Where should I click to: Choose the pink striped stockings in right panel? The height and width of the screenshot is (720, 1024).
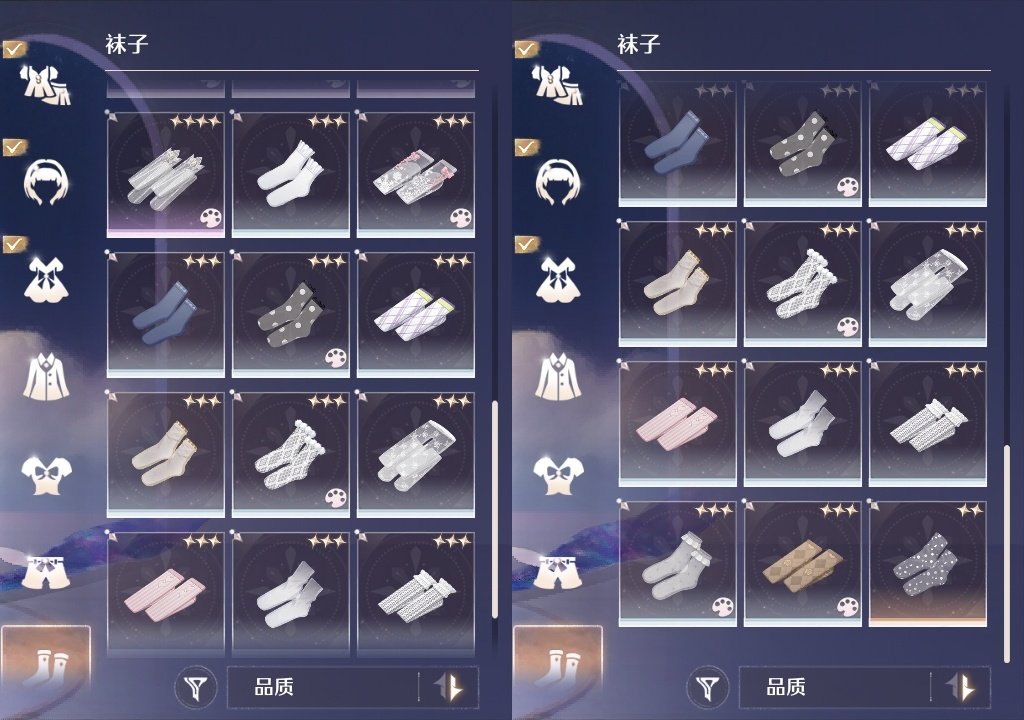[678, 424]
